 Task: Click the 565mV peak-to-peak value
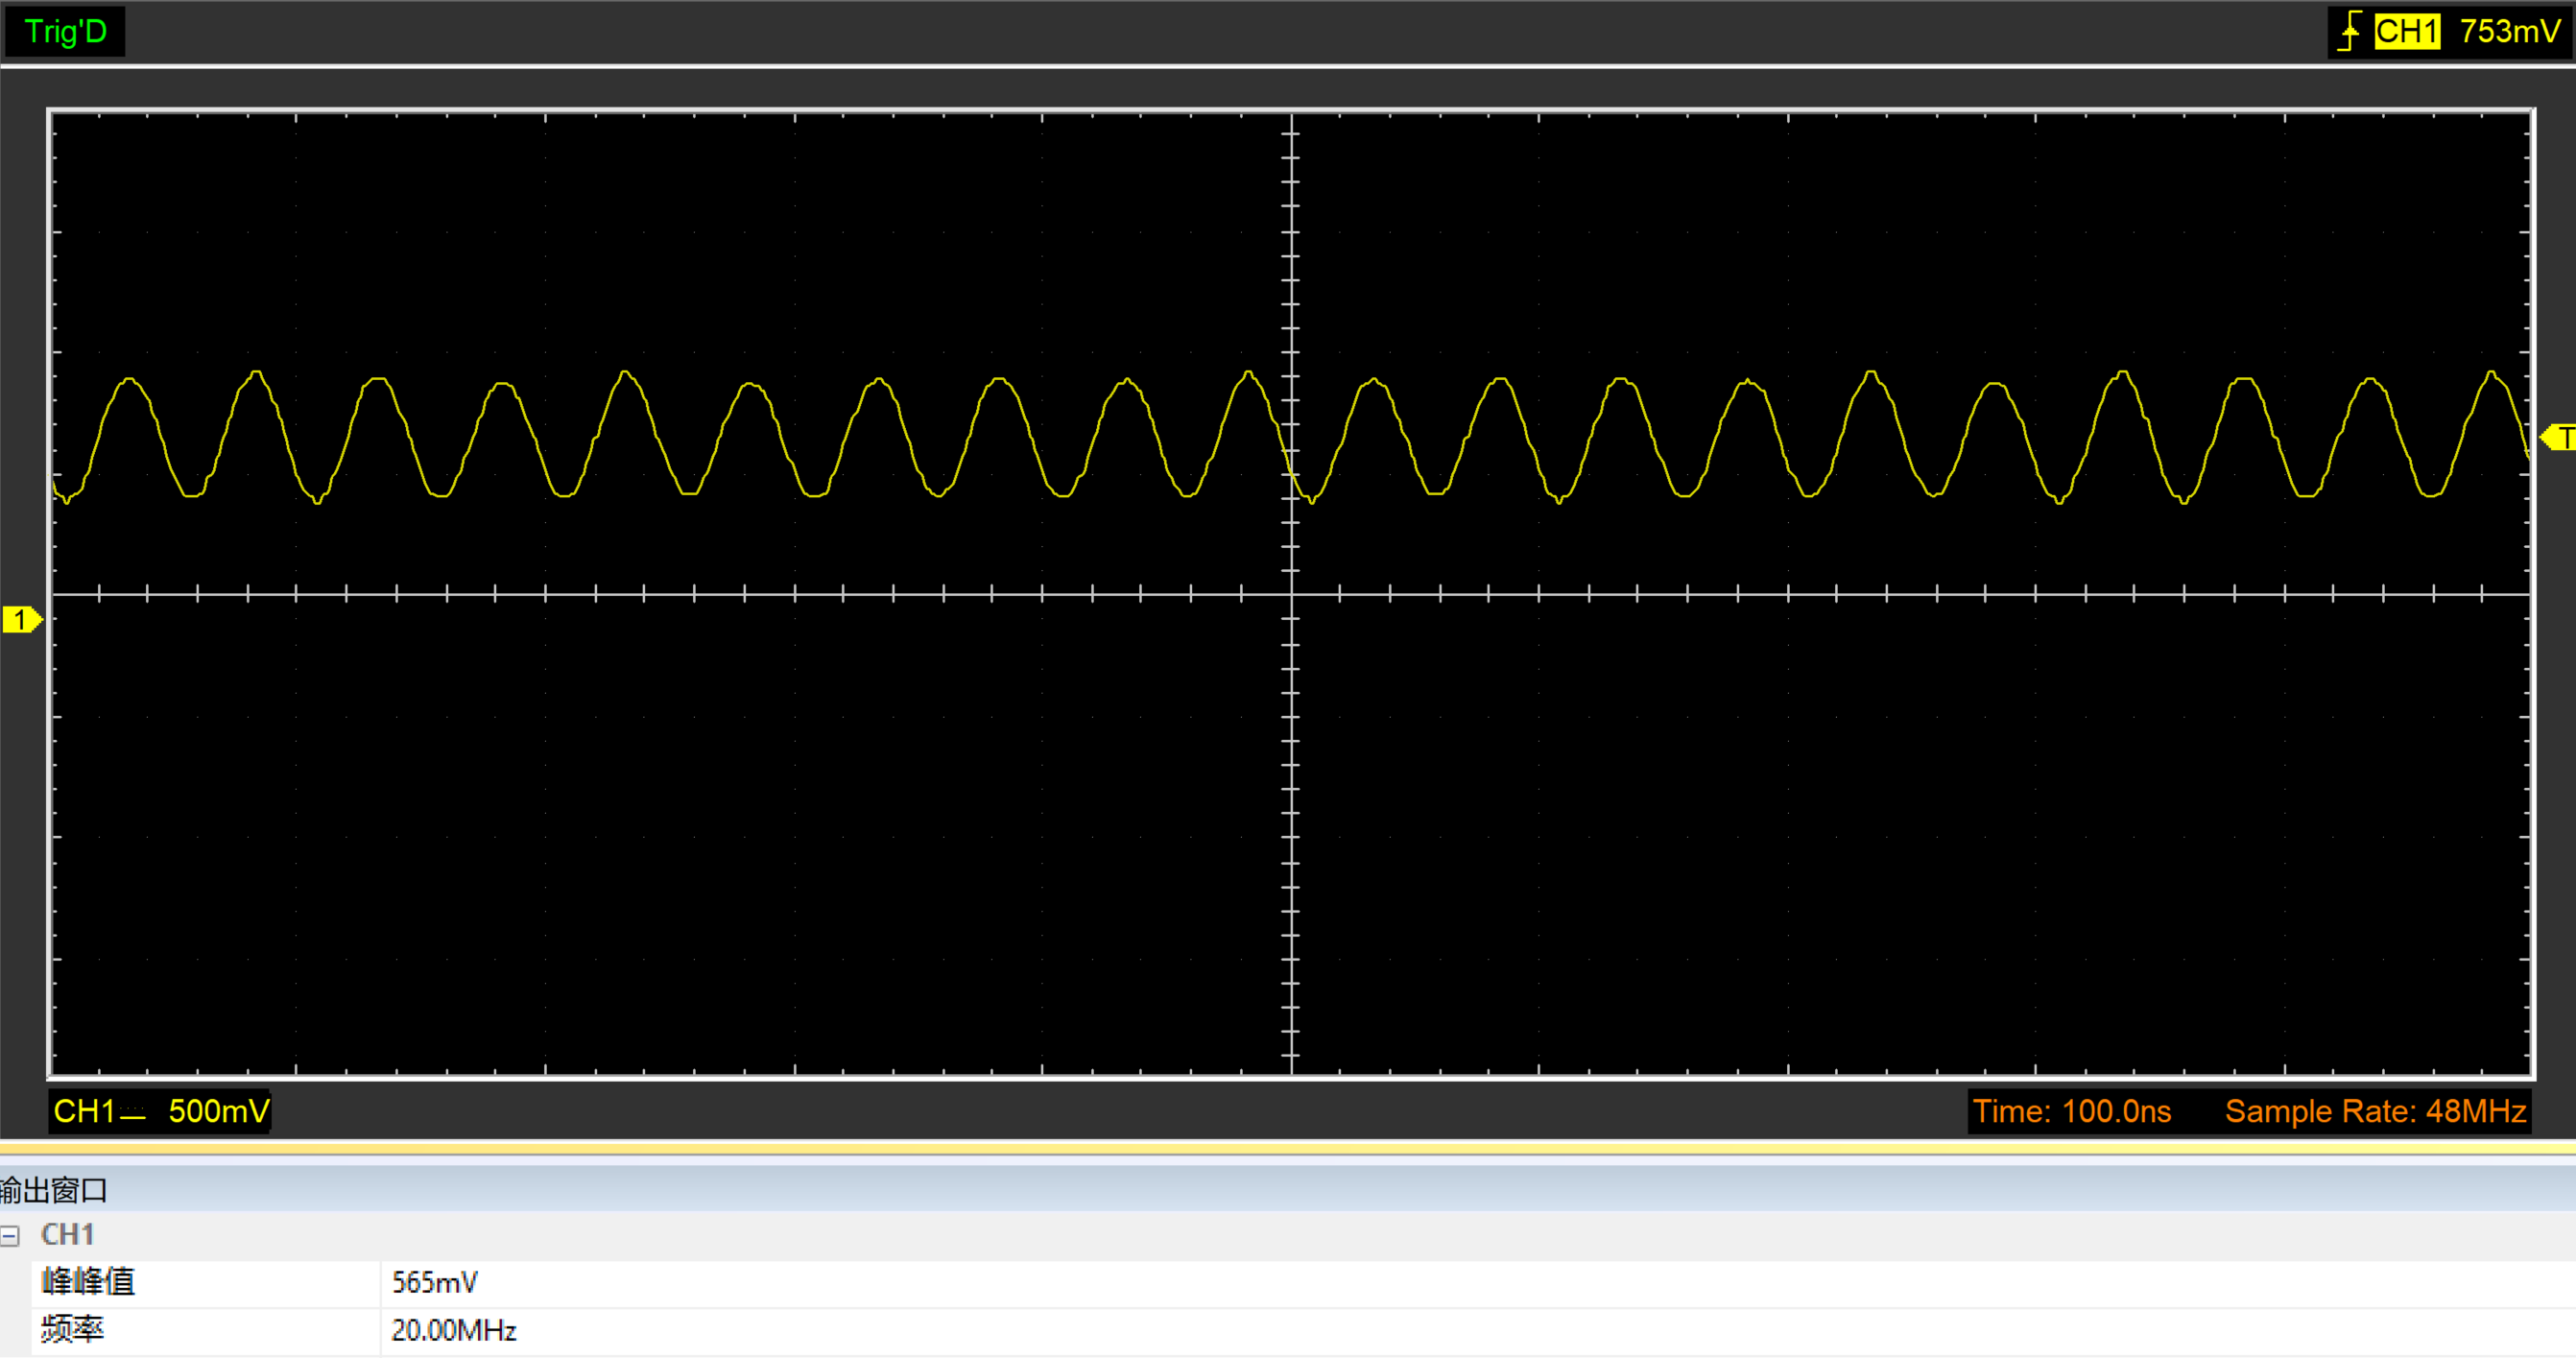click(435, 1282)
